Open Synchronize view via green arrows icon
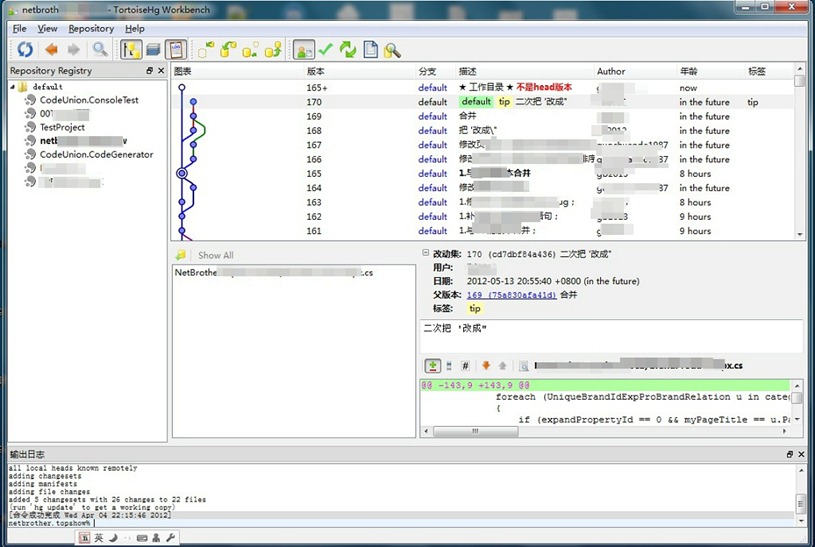The height and width of the screenshot is (547, 815). 348,49
